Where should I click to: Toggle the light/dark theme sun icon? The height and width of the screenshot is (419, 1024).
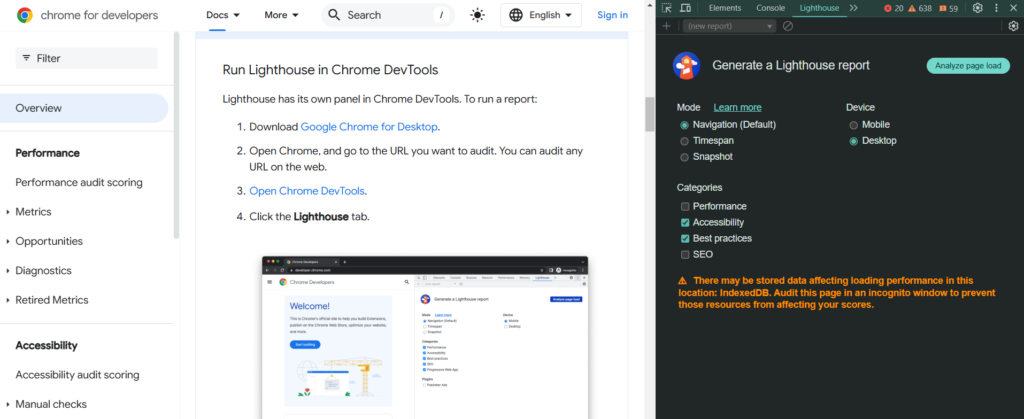point(477,15)
